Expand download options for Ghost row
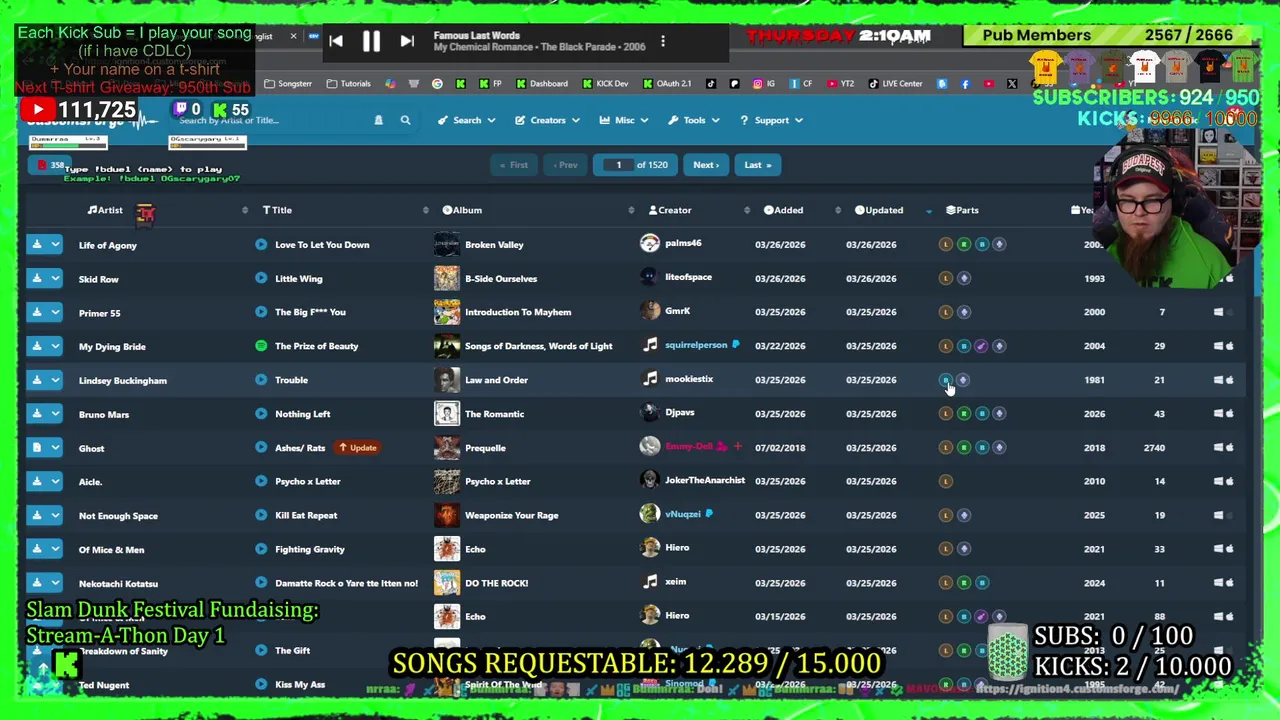The image size is (1280, 720). [x=55, y=448]
